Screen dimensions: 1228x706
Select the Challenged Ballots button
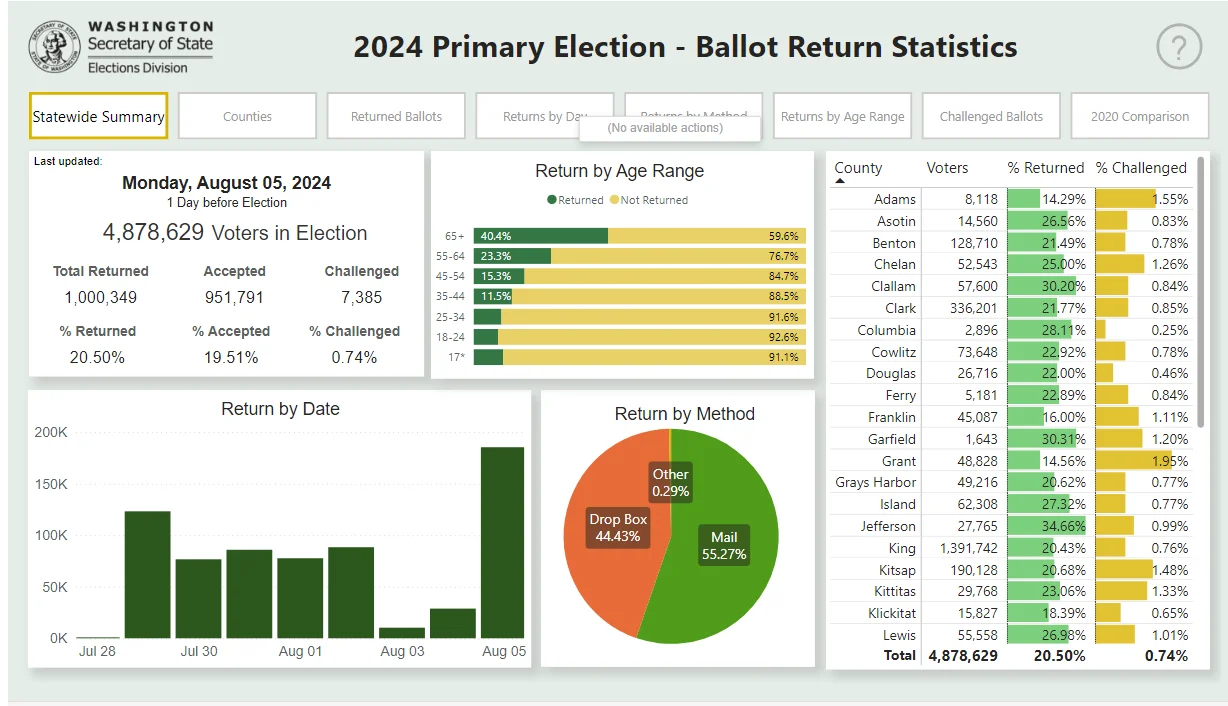[x=991, y=116]
